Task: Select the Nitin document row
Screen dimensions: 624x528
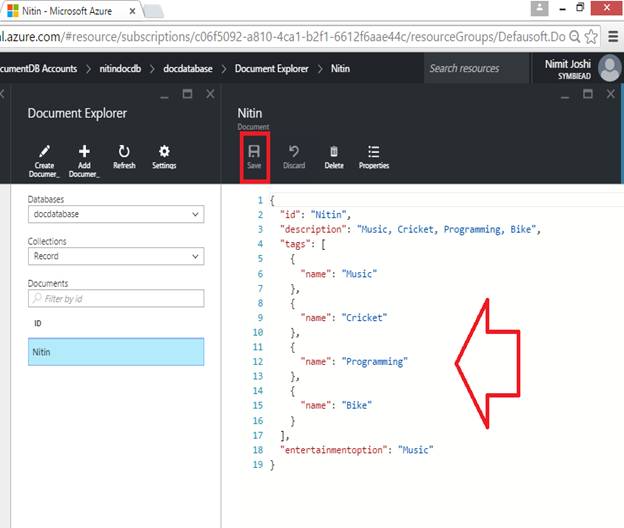Action: (116, 352)
